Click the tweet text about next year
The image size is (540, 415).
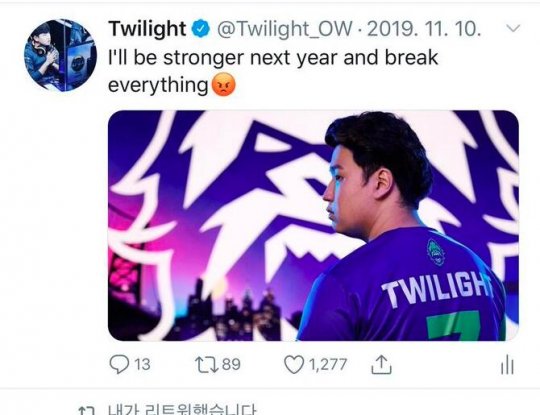[x=273, y=71]
